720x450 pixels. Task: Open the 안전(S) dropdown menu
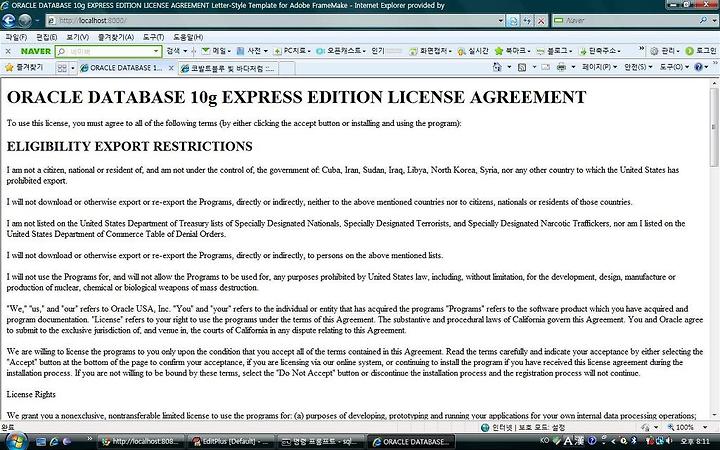click(x=638, y=67)
